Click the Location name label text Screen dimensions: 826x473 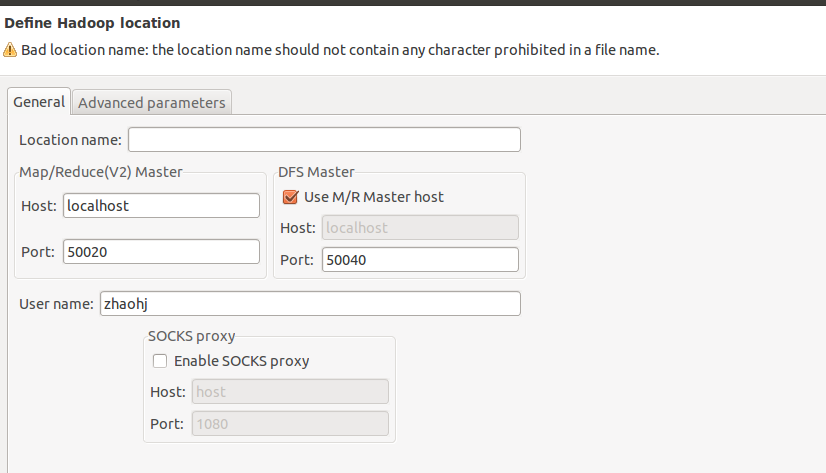70,140
